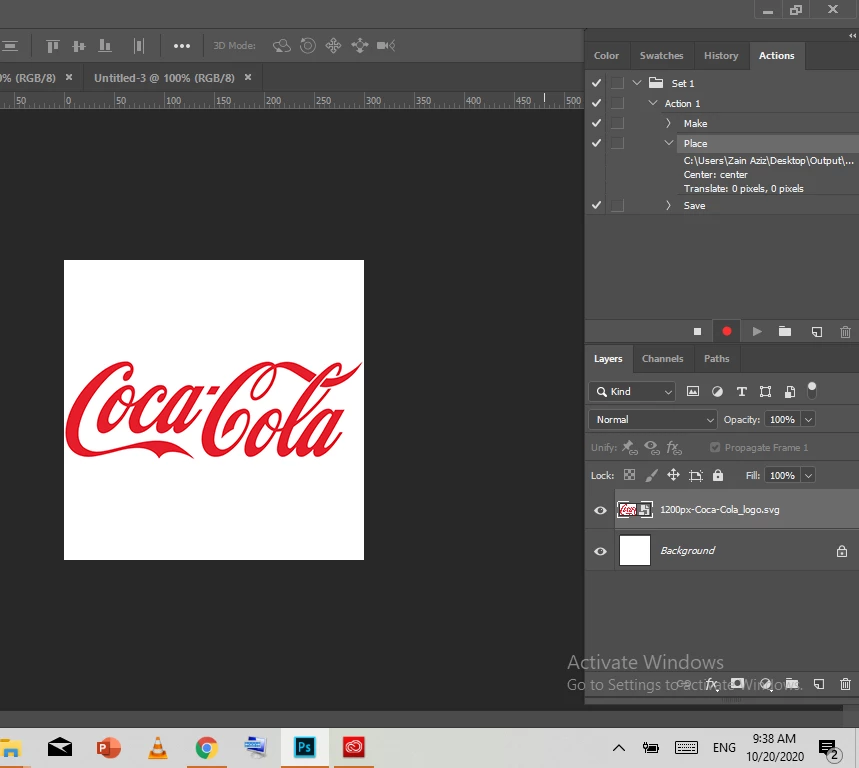Create a new action set folder
The image size is (859, 768).
785,331
